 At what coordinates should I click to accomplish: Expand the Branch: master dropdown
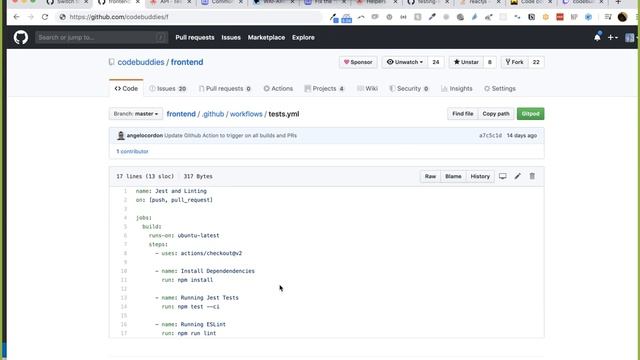point(136,114)
